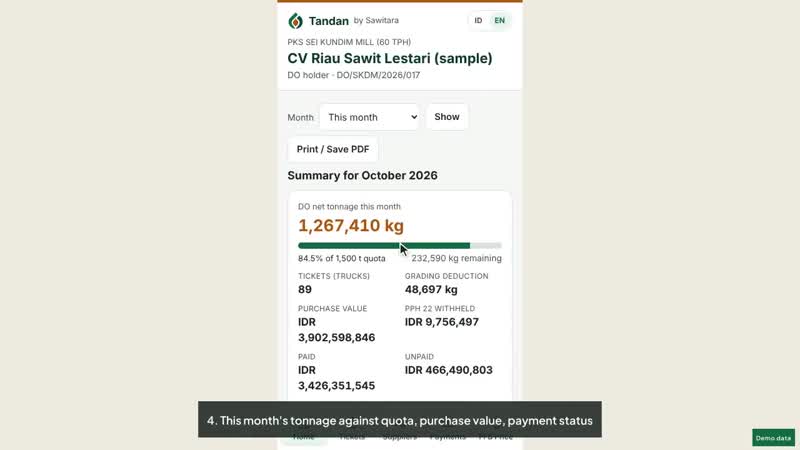Click the Tandan brand name text
The image size is (800, 450).
tap(329, 21)
